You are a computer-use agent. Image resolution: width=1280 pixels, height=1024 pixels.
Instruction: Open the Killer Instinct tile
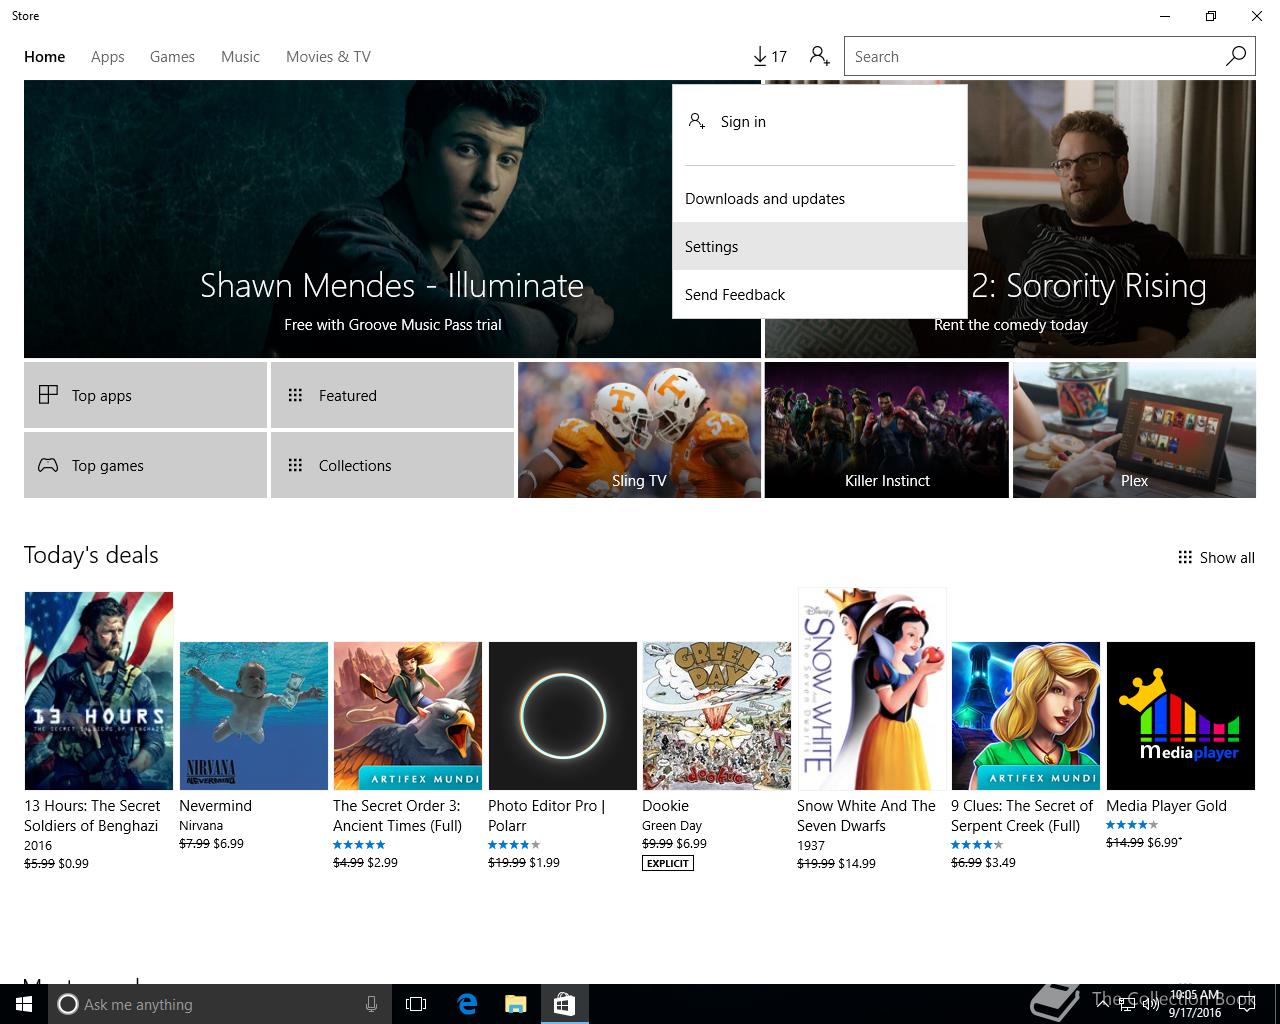coord(887,430)
